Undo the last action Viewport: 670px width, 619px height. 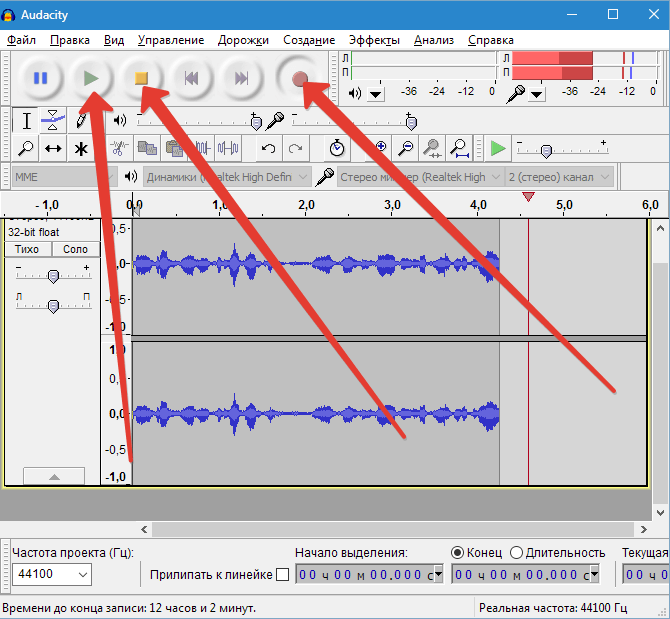point(268,149)
